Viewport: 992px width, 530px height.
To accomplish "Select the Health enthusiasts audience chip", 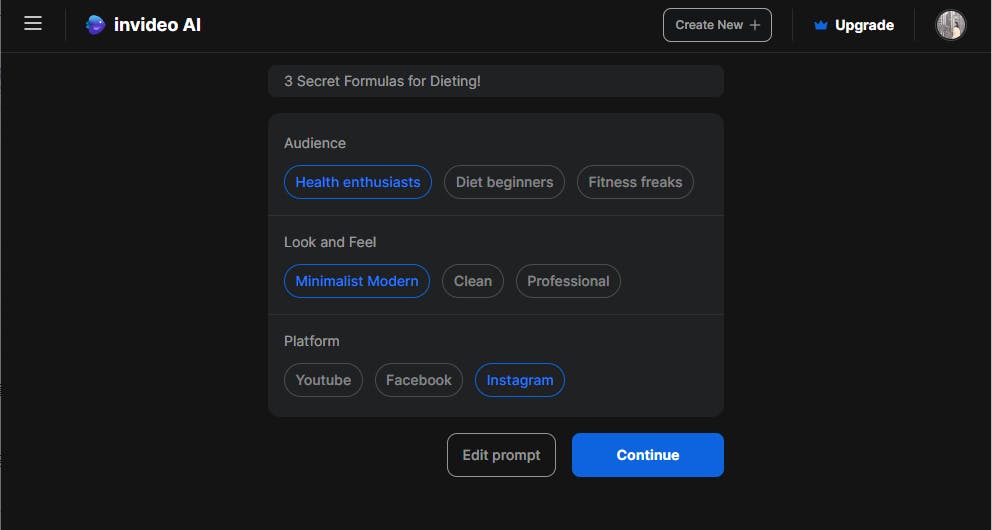I will click(x=358, y=182).
